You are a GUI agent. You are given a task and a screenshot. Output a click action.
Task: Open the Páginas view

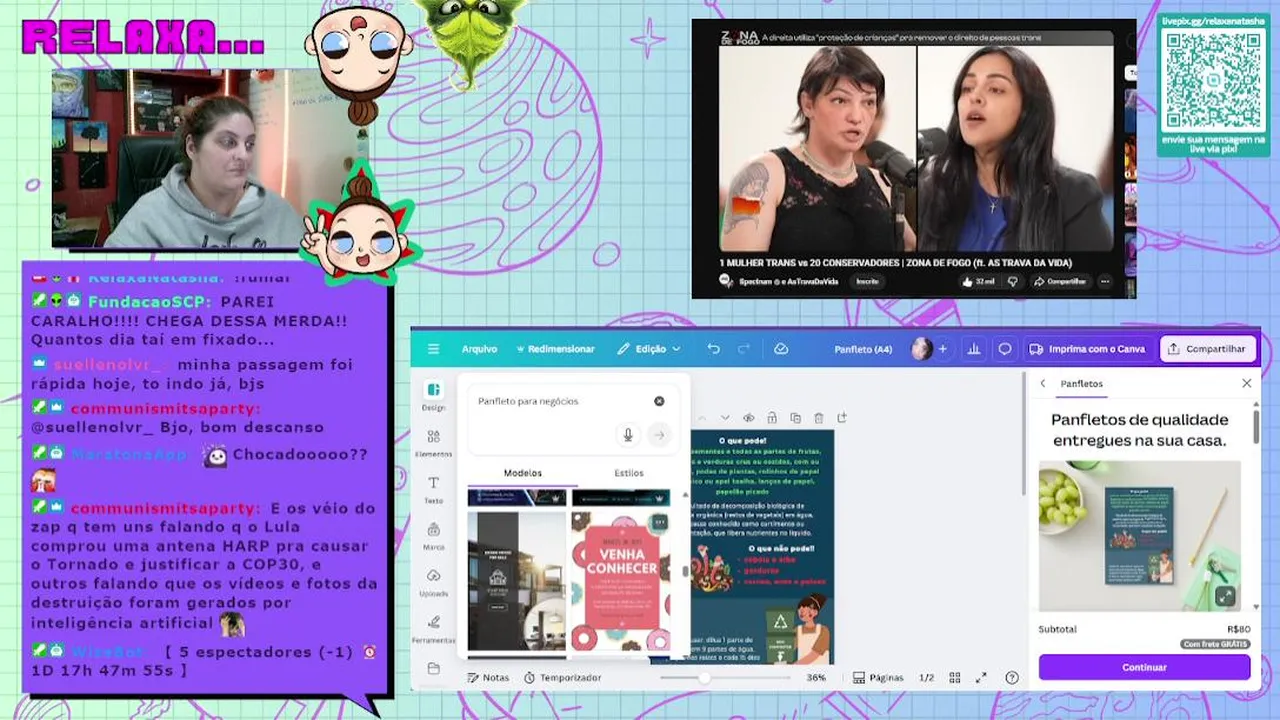pyautogui.click(x=878, y=677)
